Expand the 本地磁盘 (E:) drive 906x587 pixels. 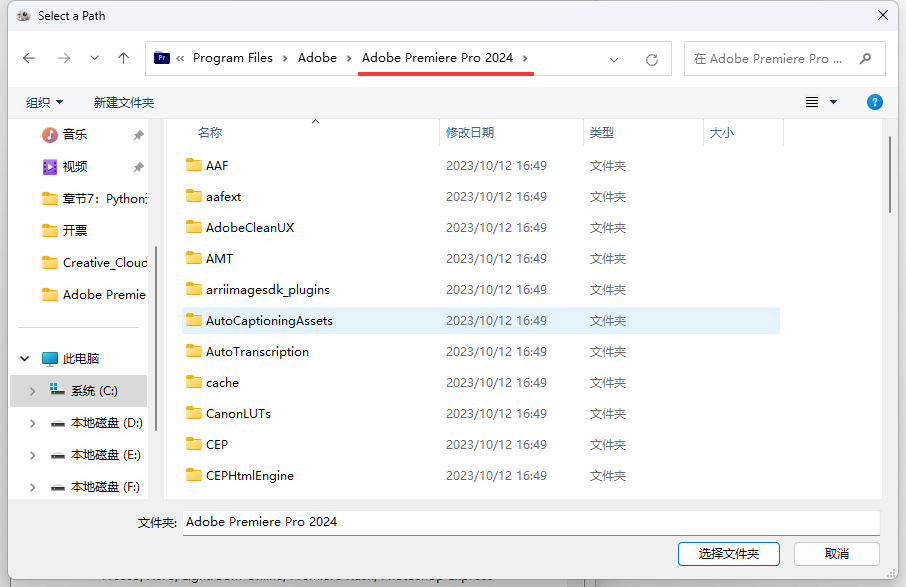click(x=32, y=455)
